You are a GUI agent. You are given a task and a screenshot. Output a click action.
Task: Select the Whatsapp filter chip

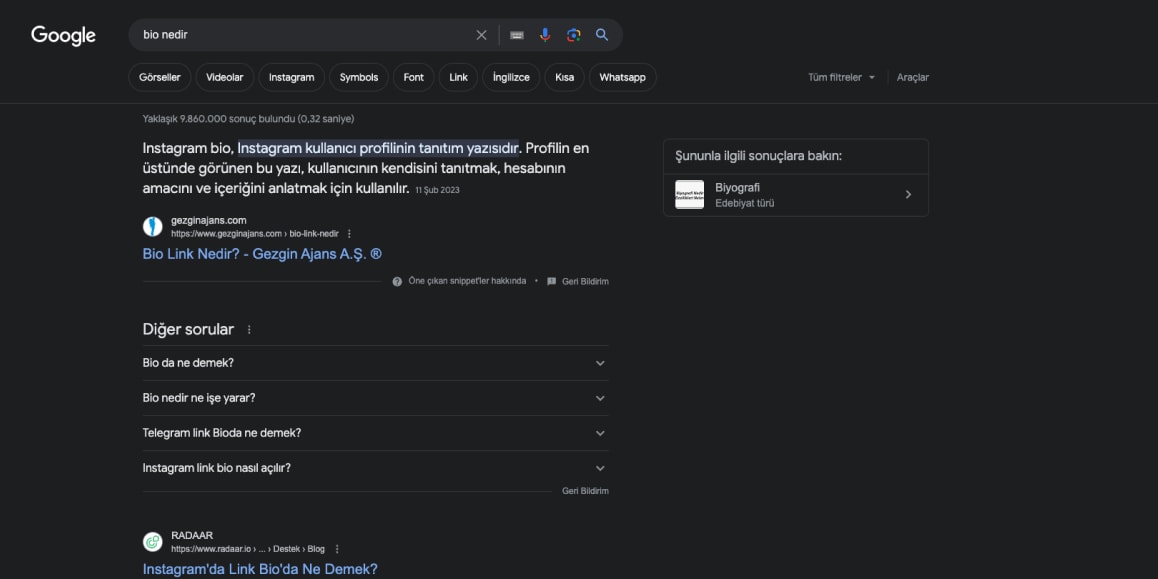[623, 78]
